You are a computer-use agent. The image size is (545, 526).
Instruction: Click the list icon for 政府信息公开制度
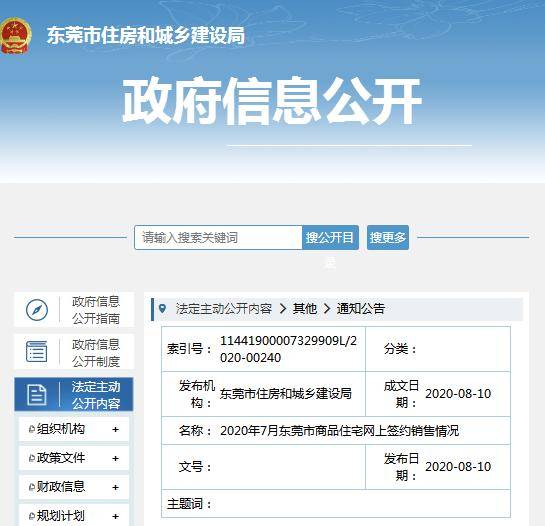36,351
